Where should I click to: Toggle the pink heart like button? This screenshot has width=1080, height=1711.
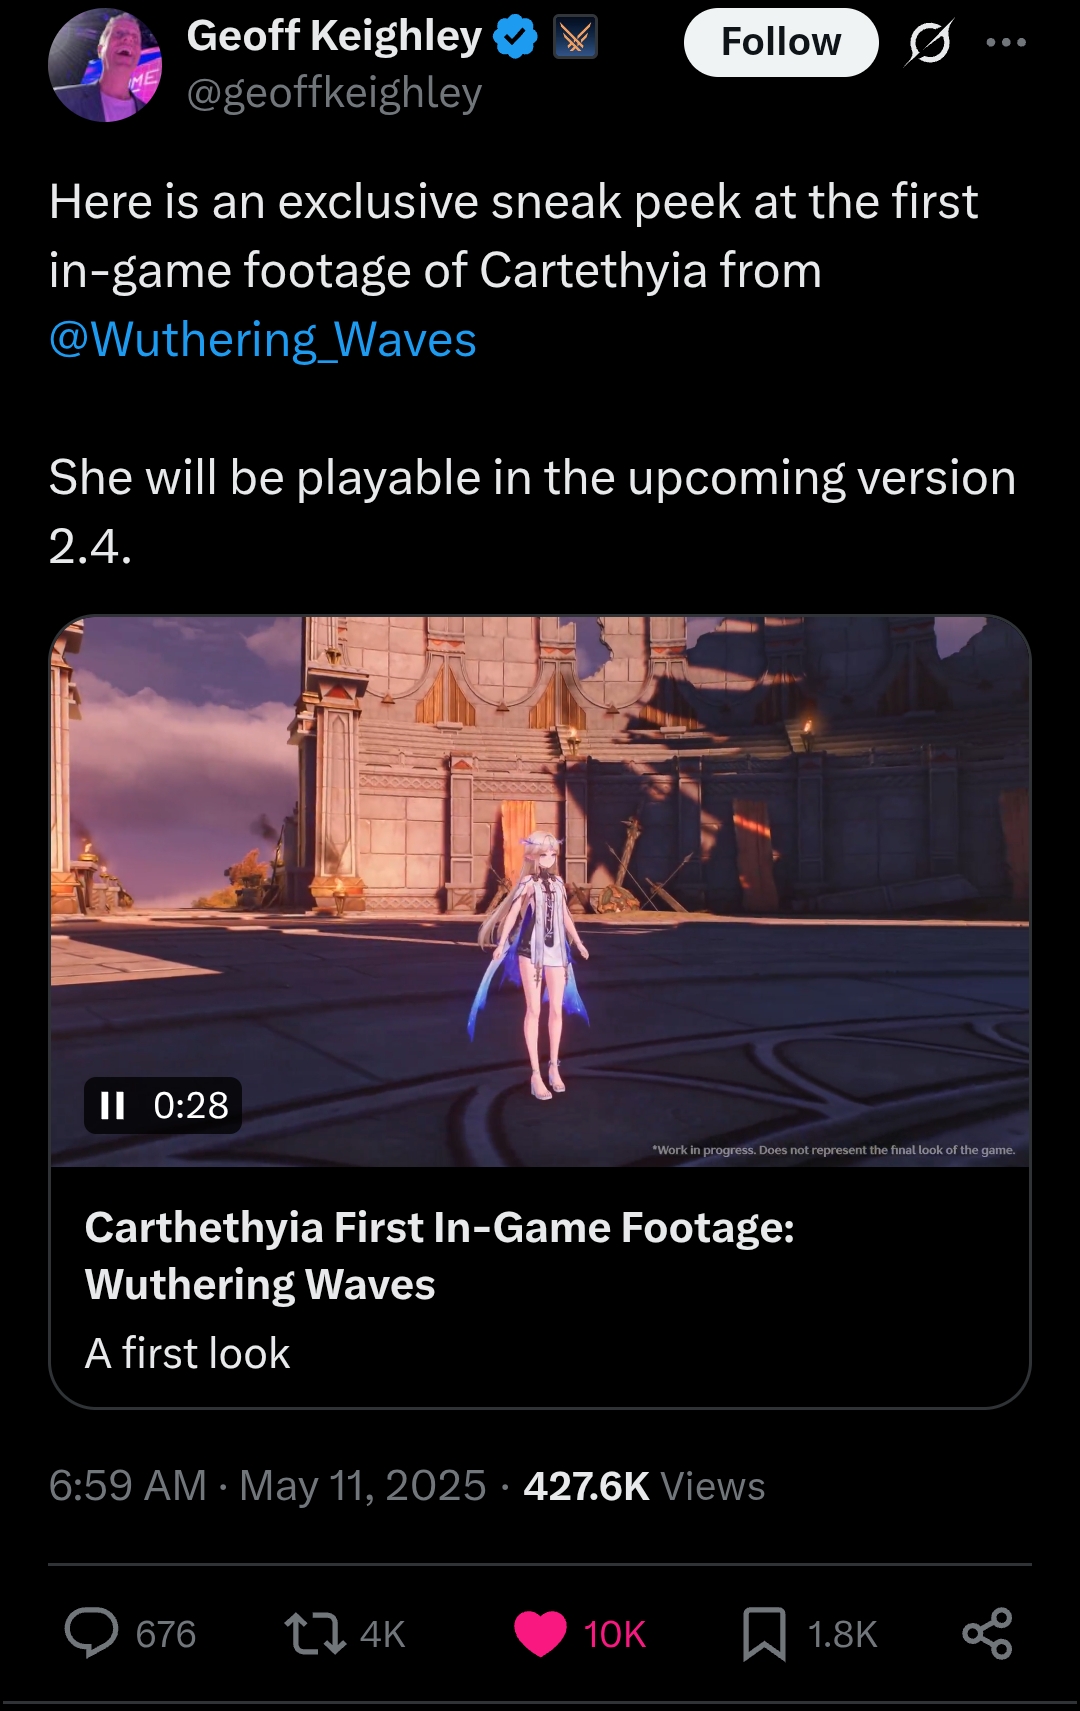[540, 1633]
